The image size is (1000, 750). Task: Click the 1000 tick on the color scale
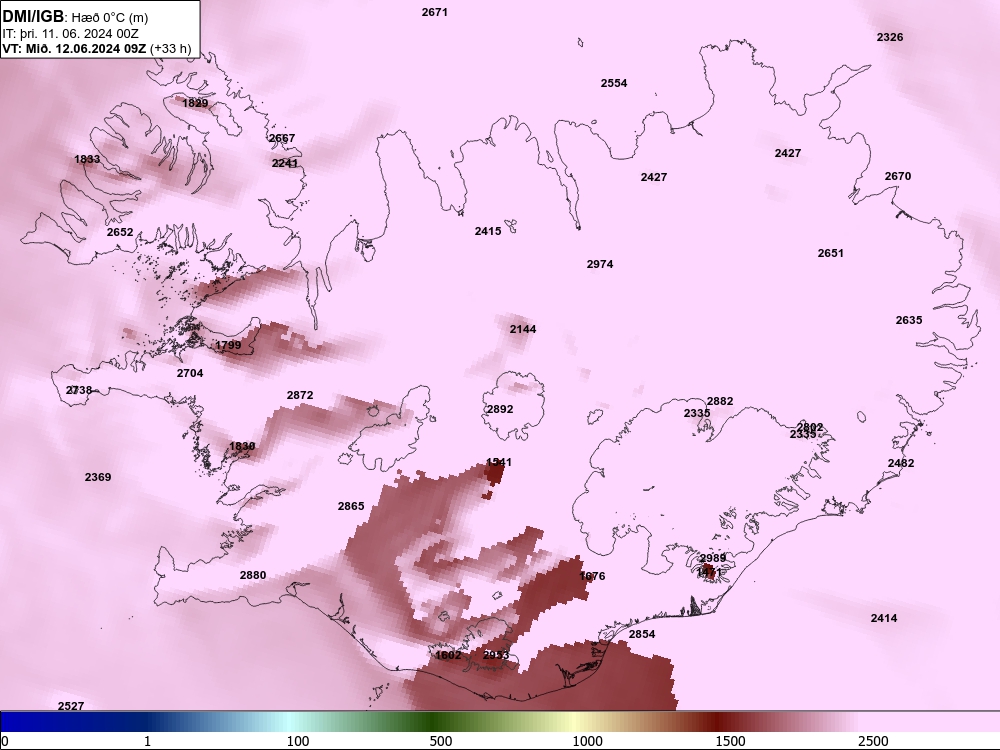pyautogui.click(x=587, y=741)
